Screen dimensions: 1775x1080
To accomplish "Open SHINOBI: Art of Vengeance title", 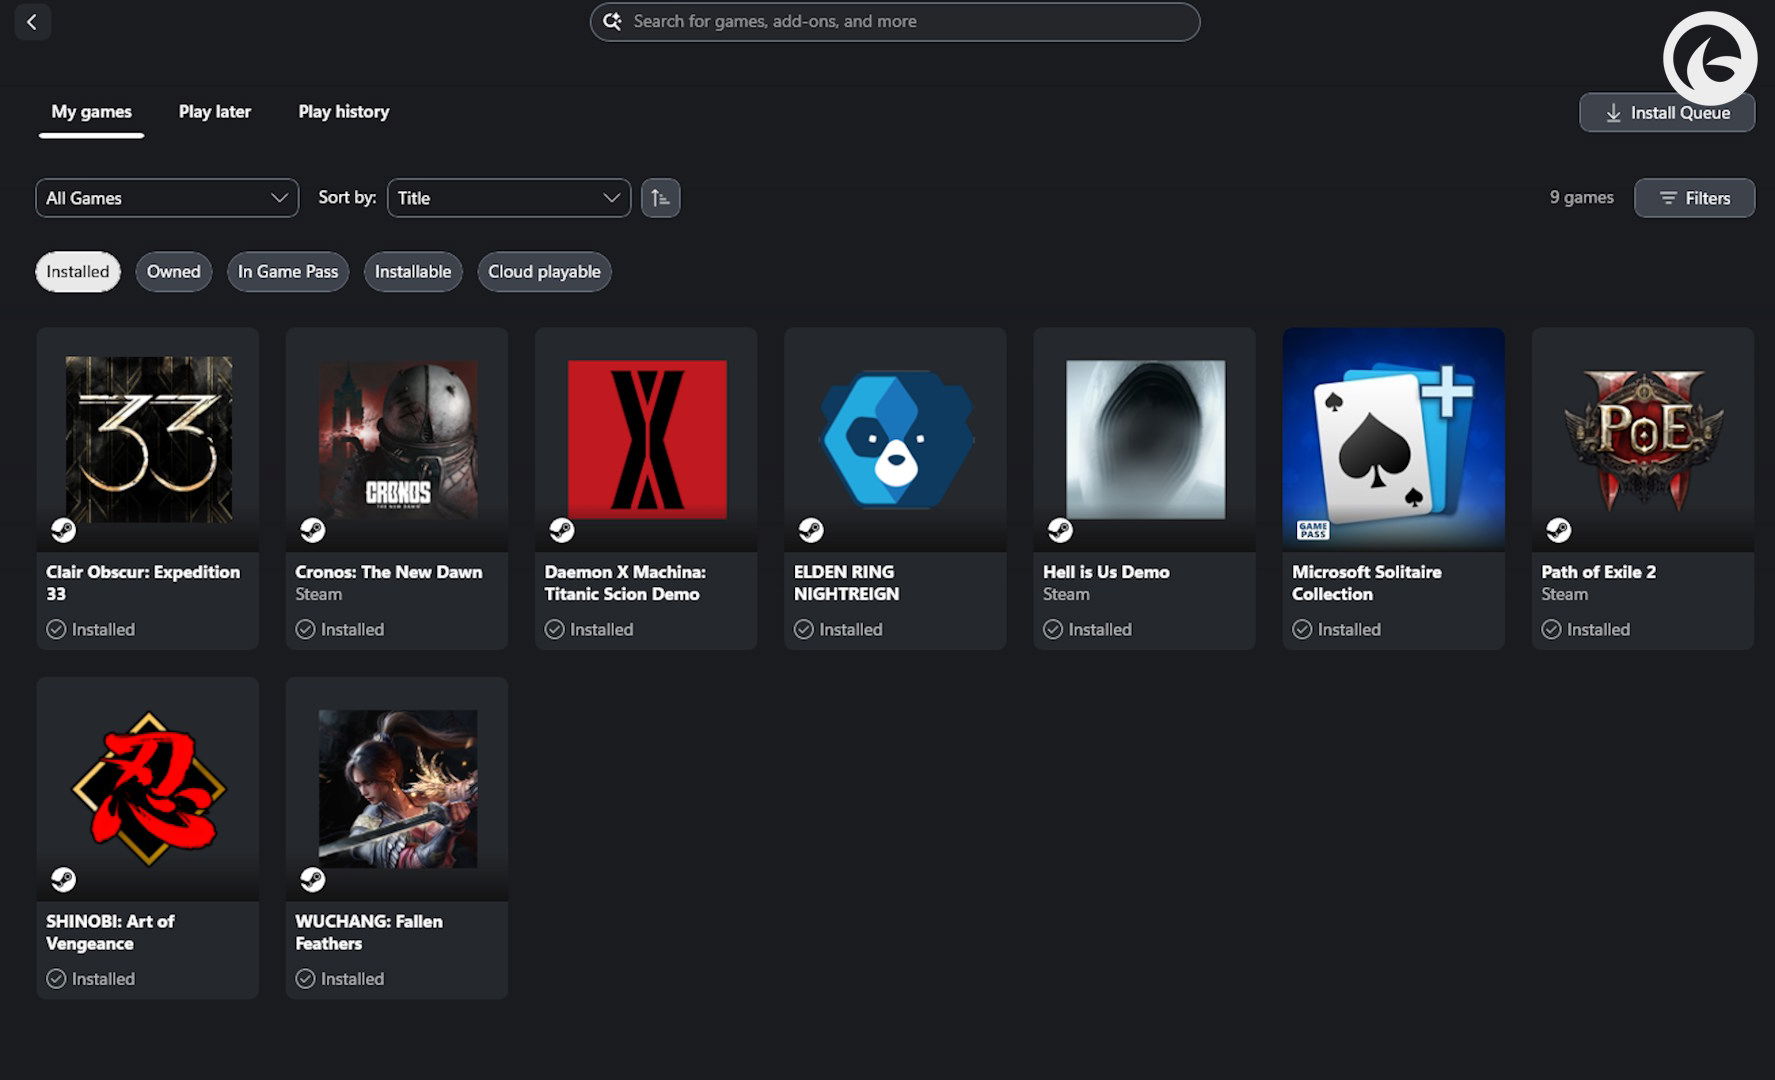I will (x=110, y=932).
